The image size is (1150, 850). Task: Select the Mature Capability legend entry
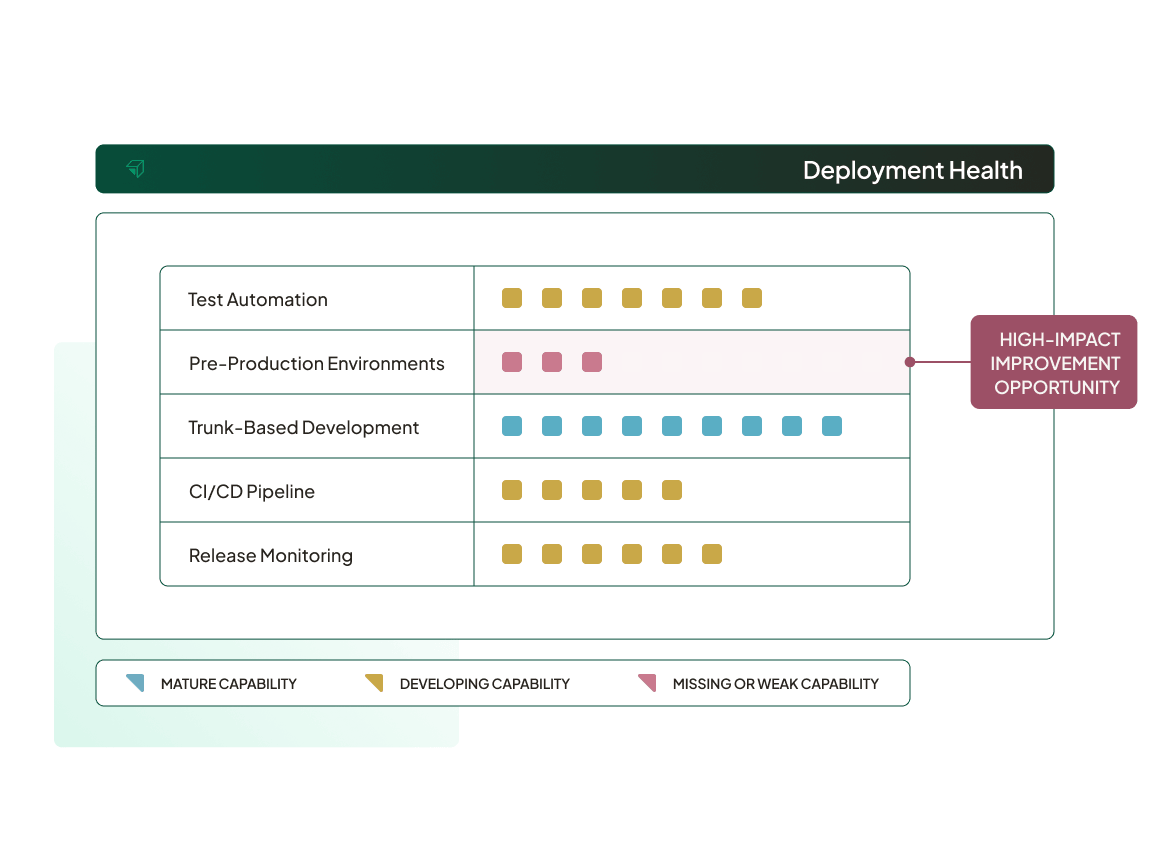[x=227, y=683]
